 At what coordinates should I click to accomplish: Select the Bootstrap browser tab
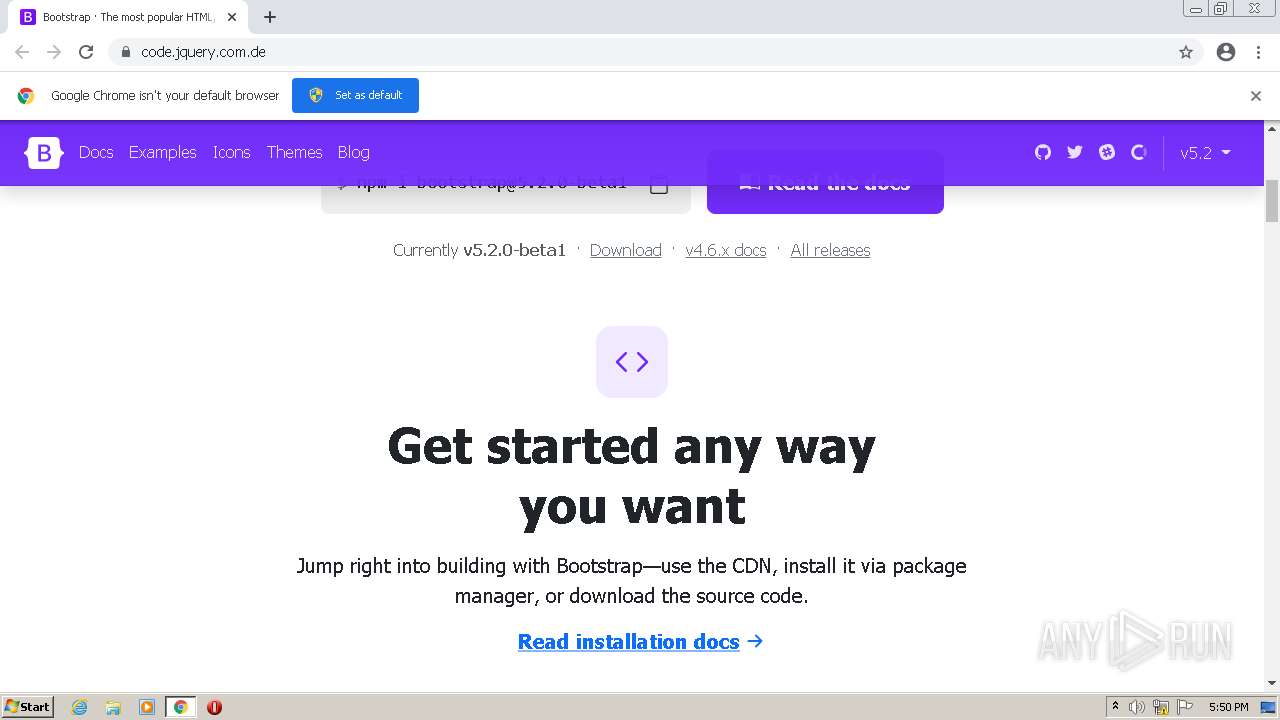[x=128, y=17]
